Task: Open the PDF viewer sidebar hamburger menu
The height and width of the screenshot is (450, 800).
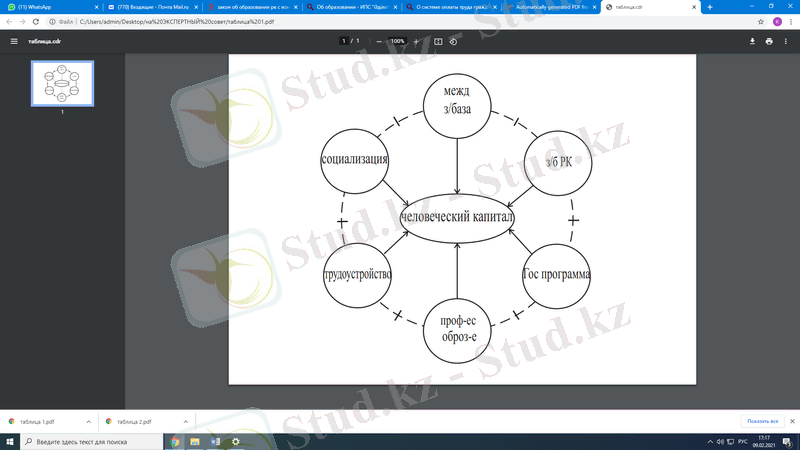Action: coord(14,41)
